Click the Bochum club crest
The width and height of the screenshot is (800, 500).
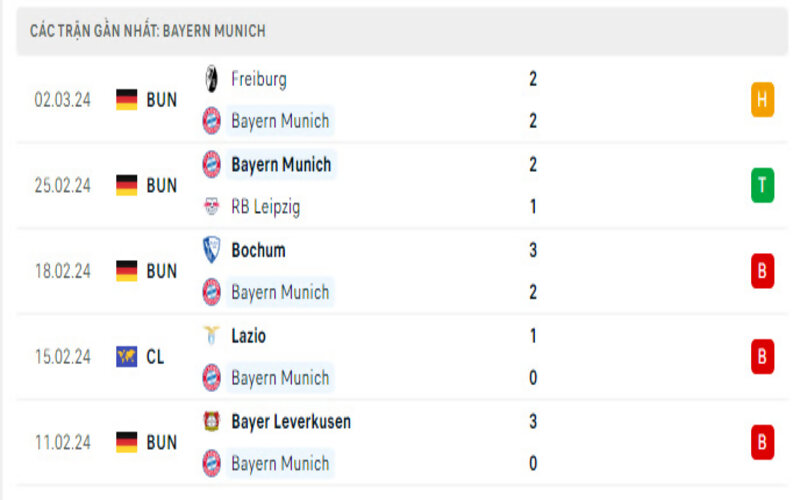point(211,250)
